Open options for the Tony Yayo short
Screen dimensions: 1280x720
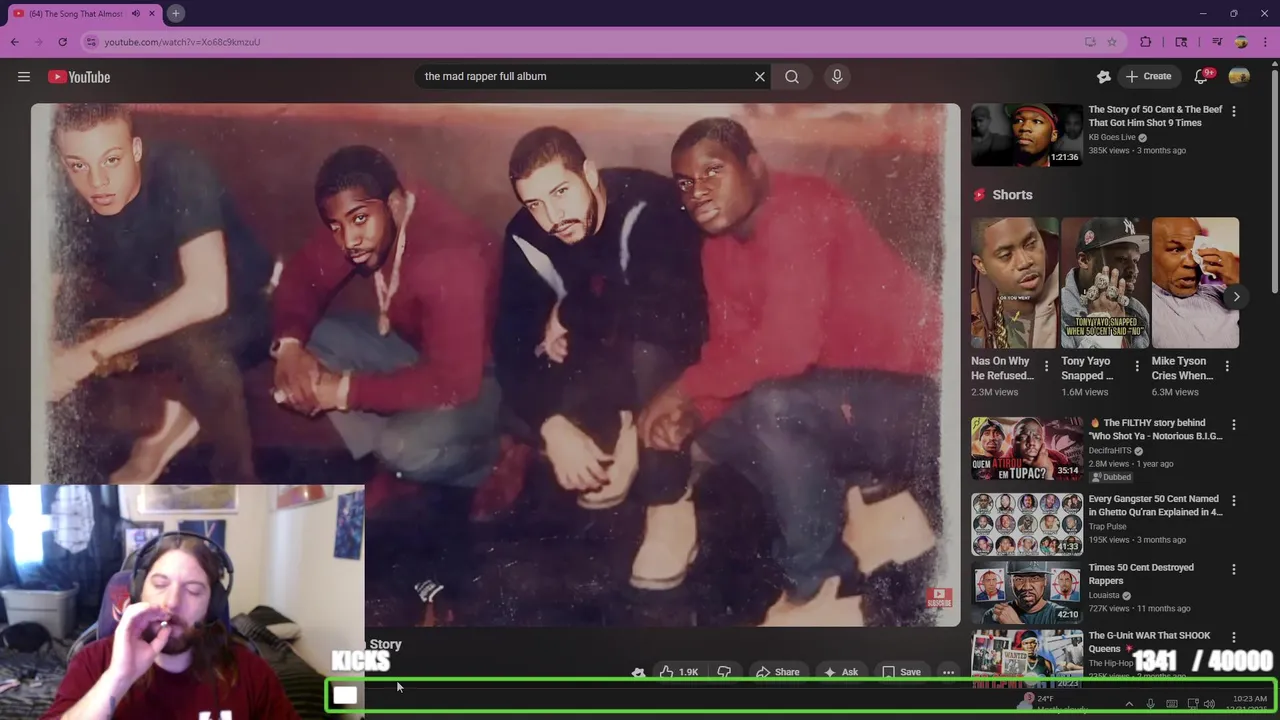(1137, 366)
